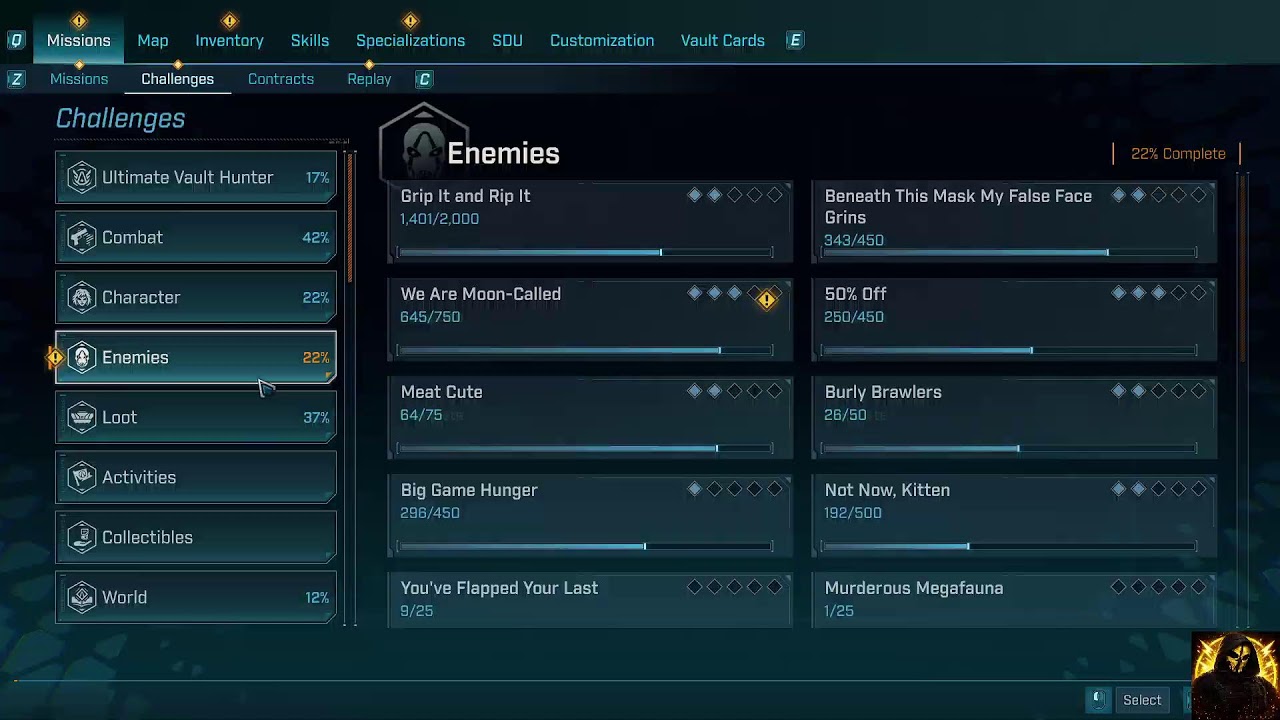This screenshot has width=1280, height=720.
Task: Click the Burly Brawlers progress bar
Action: [x=1009, y=448]
